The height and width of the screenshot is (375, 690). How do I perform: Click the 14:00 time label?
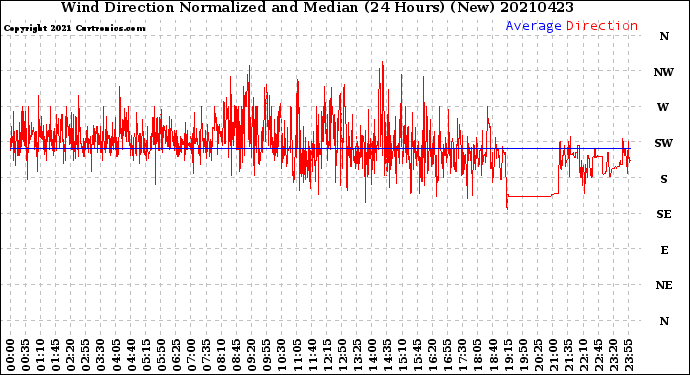coord(372,355)
